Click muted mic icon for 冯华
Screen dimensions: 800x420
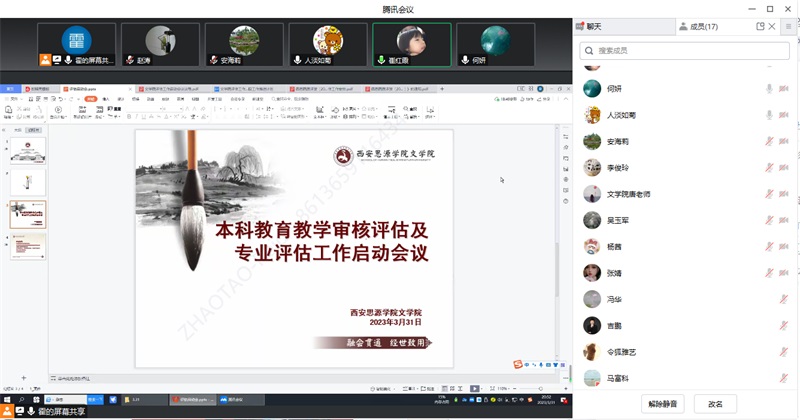[x=784, y=300]
